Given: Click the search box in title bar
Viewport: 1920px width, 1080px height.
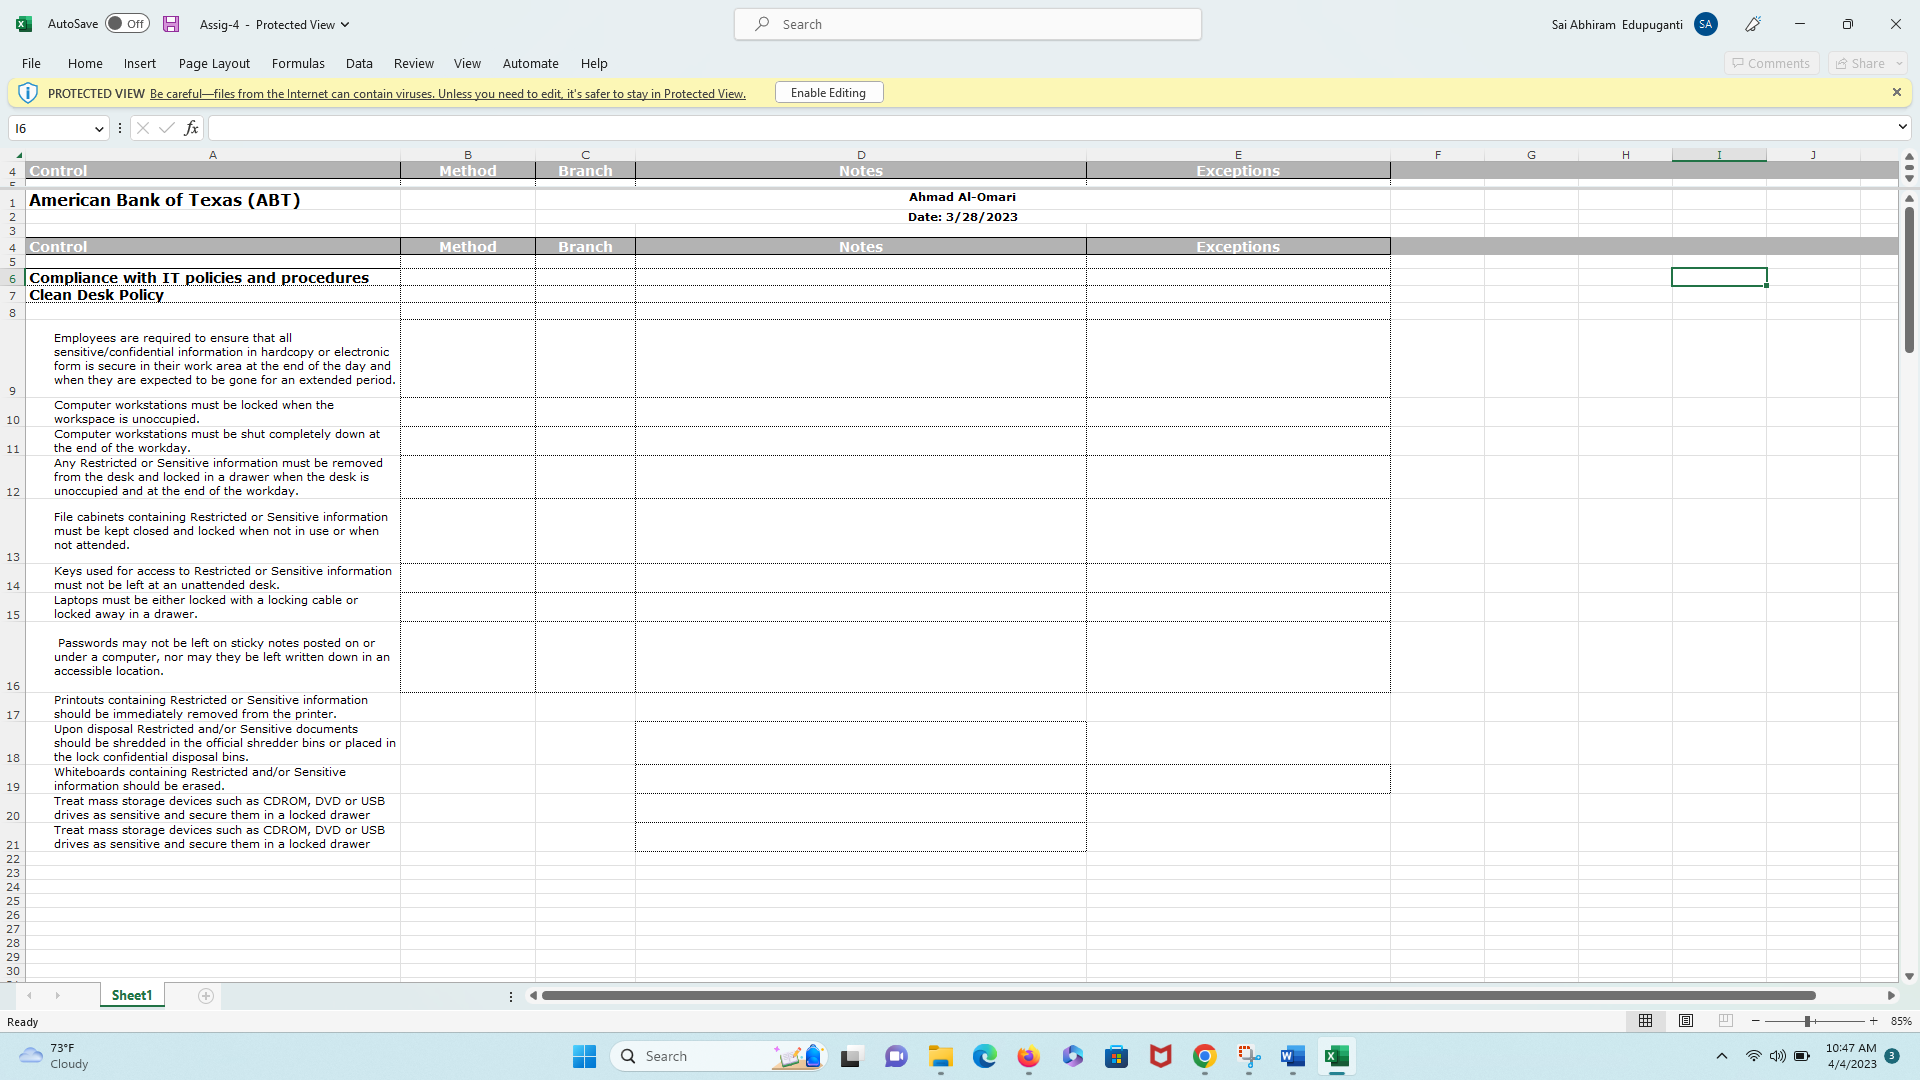Looking at the screenshot, I should pos(967,24).
